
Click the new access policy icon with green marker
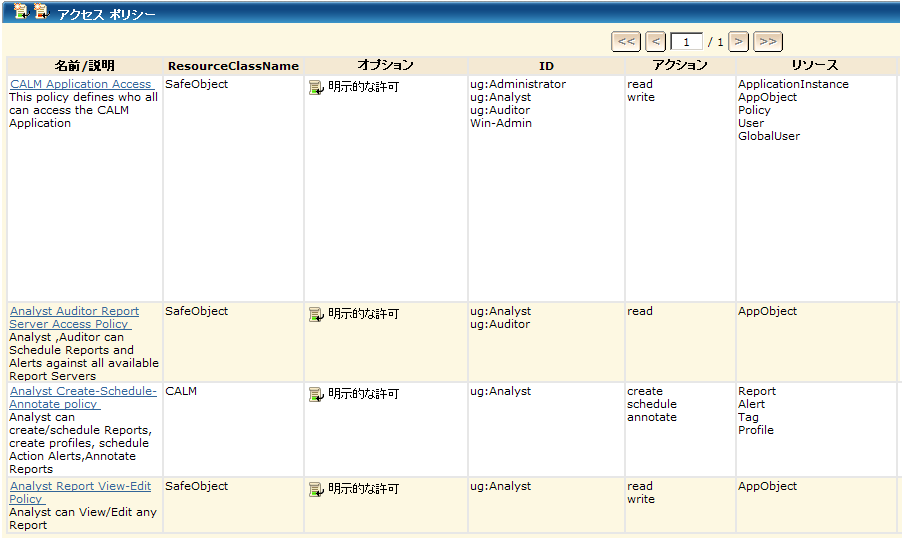[21, 11]
